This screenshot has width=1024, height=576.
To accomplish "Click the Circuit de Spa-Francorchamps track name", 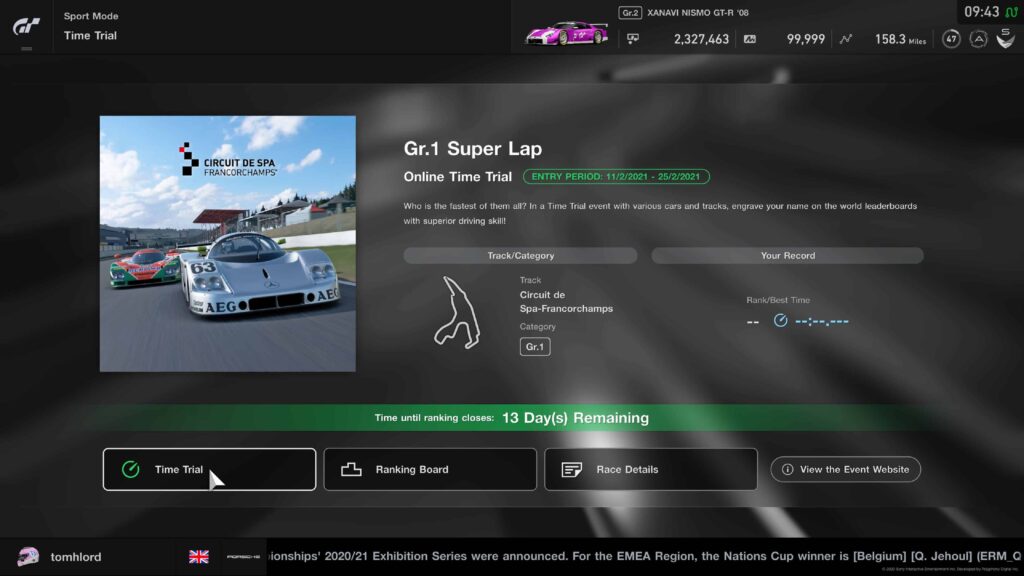I will (x=566, y=302).
